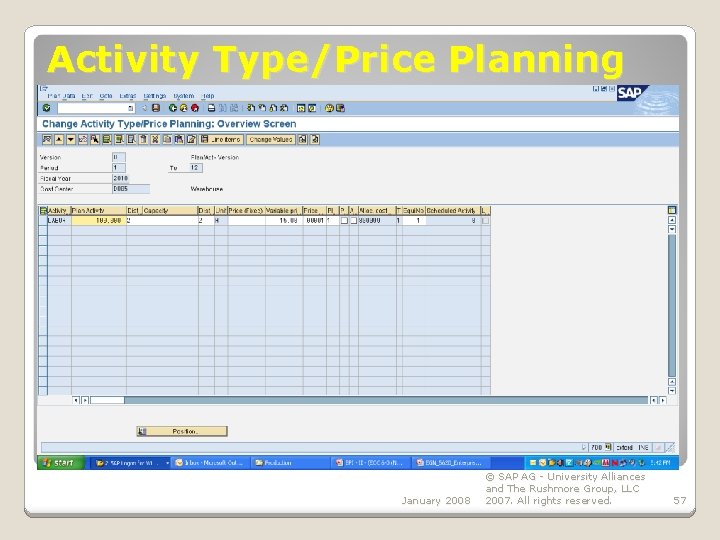The height and width of the screenshot is (540, 720).
Task: Open the Production folder taskbar item
Action: point(292,463)
